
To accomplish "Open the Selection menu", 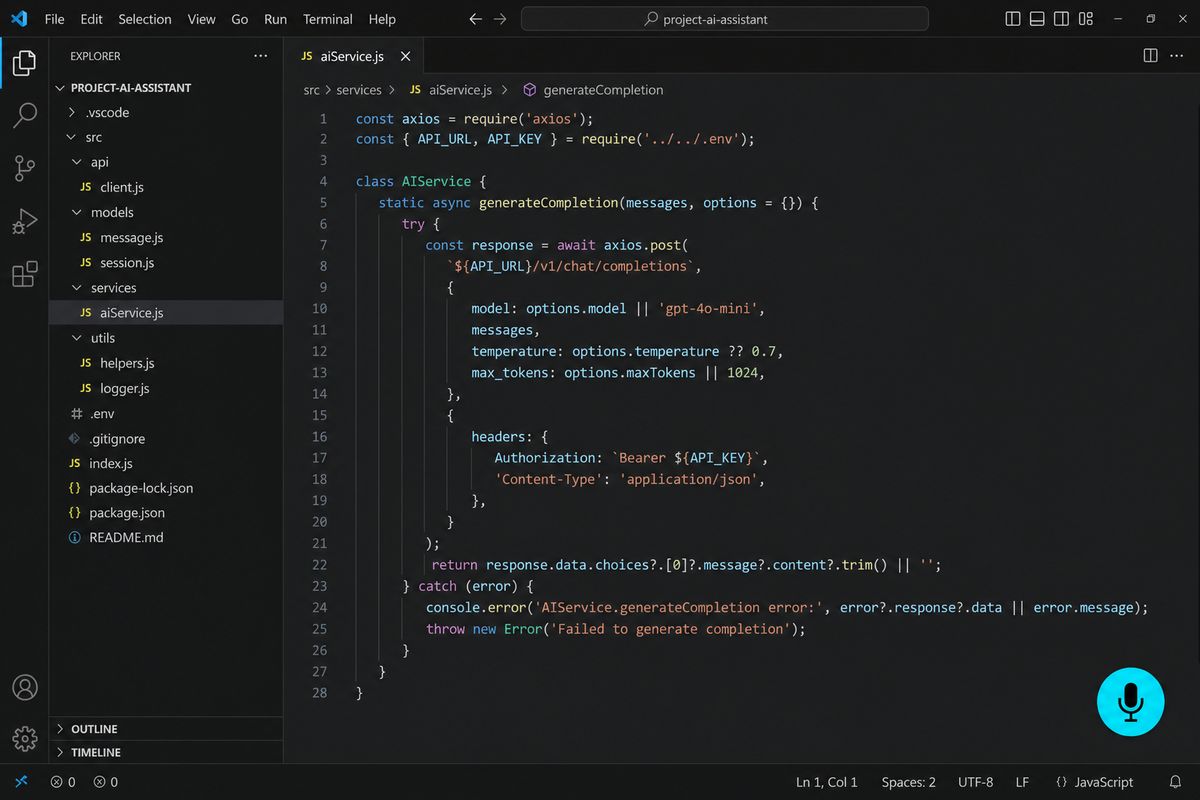I will click(145, 19).
